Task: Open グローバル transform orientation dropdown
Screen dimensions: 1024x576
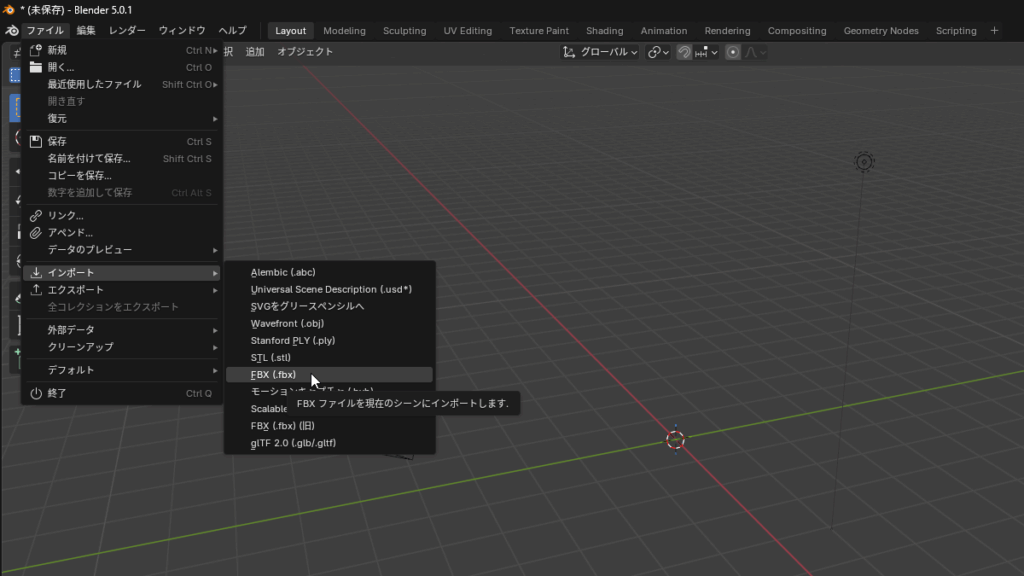Action: pyautogui.click(x=600, y=52)
